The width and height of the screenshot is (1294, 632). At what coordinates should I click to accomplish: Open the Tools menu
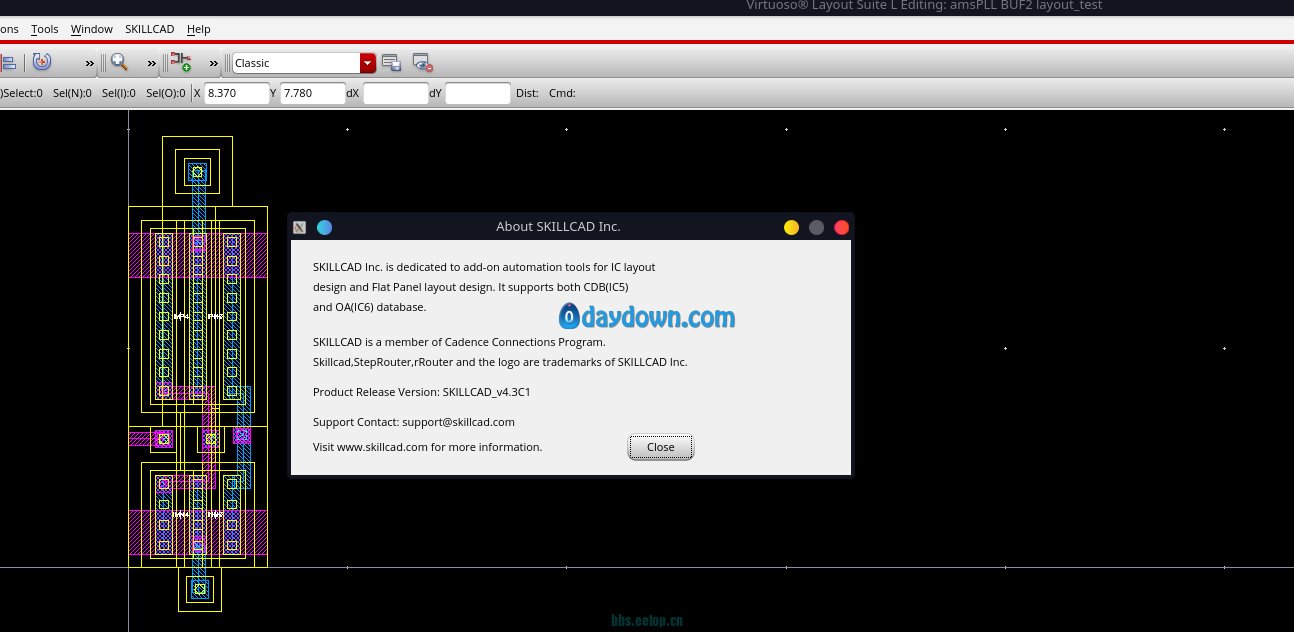click(44, 29)
